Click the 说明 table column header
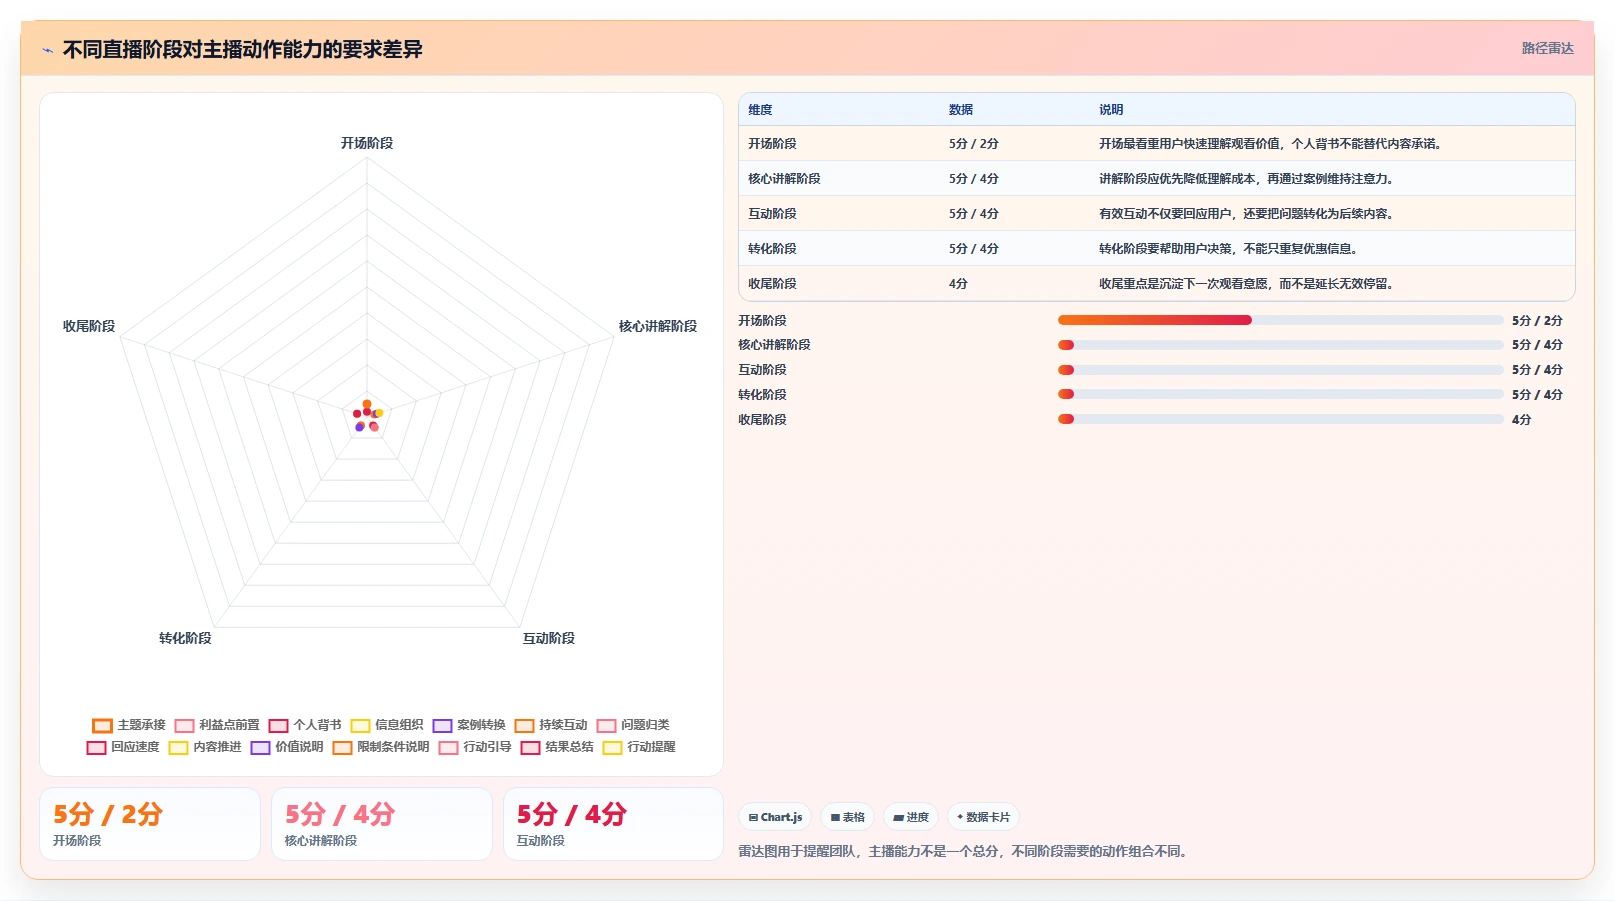Image resolution: width=1615 pixels, height=901 pixels. point(1111,110)
